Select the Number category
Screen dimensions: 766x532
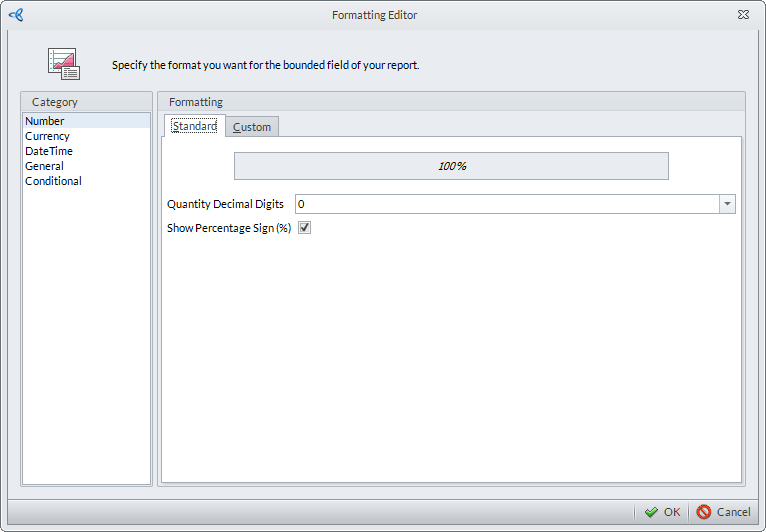coord(45,121)
